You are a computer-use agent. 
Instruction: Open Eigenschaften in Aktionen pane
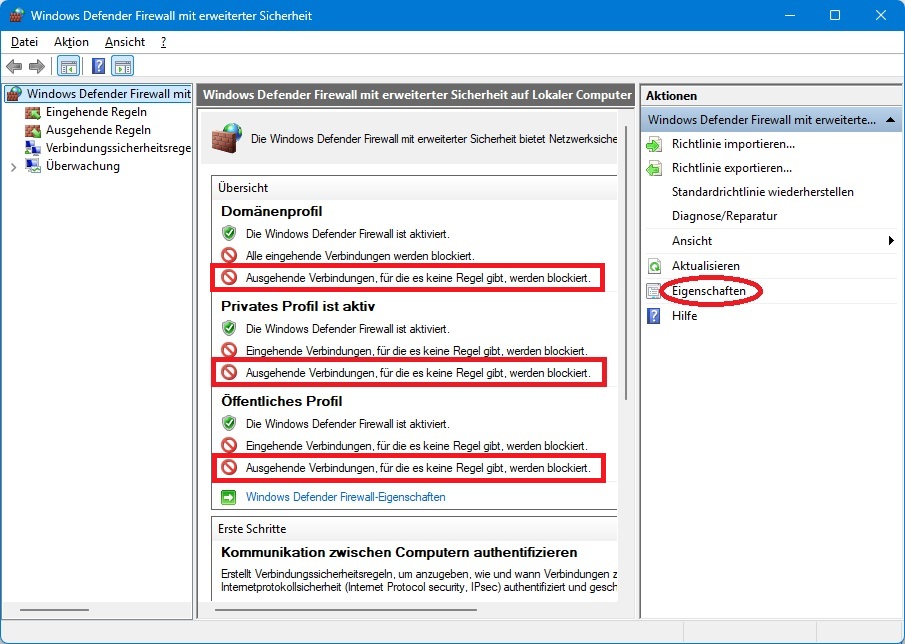click(709, 291)
